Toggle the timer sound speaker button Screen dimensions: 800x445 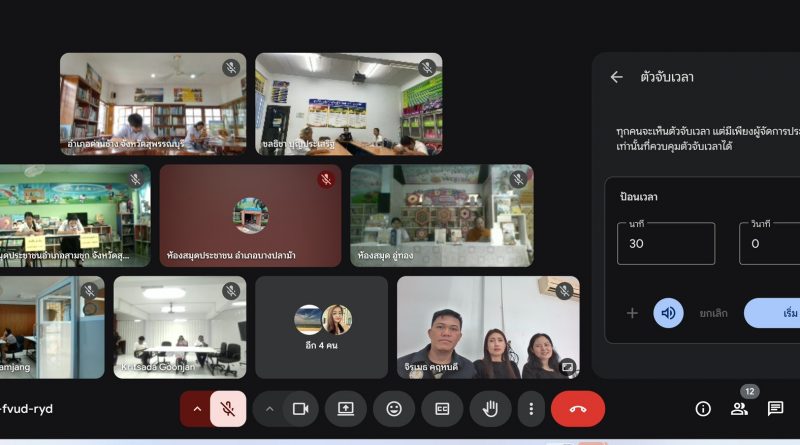(668, 313)
